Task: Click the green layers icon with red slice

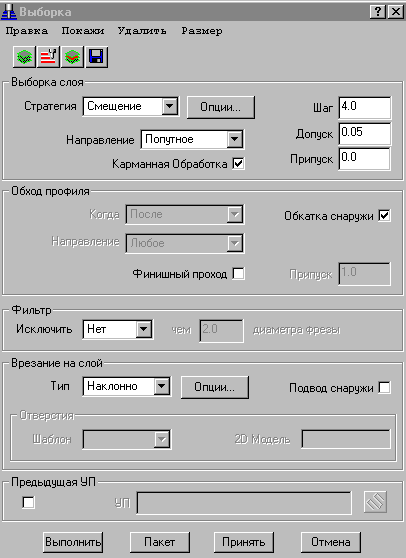Action: coord(72,57)
